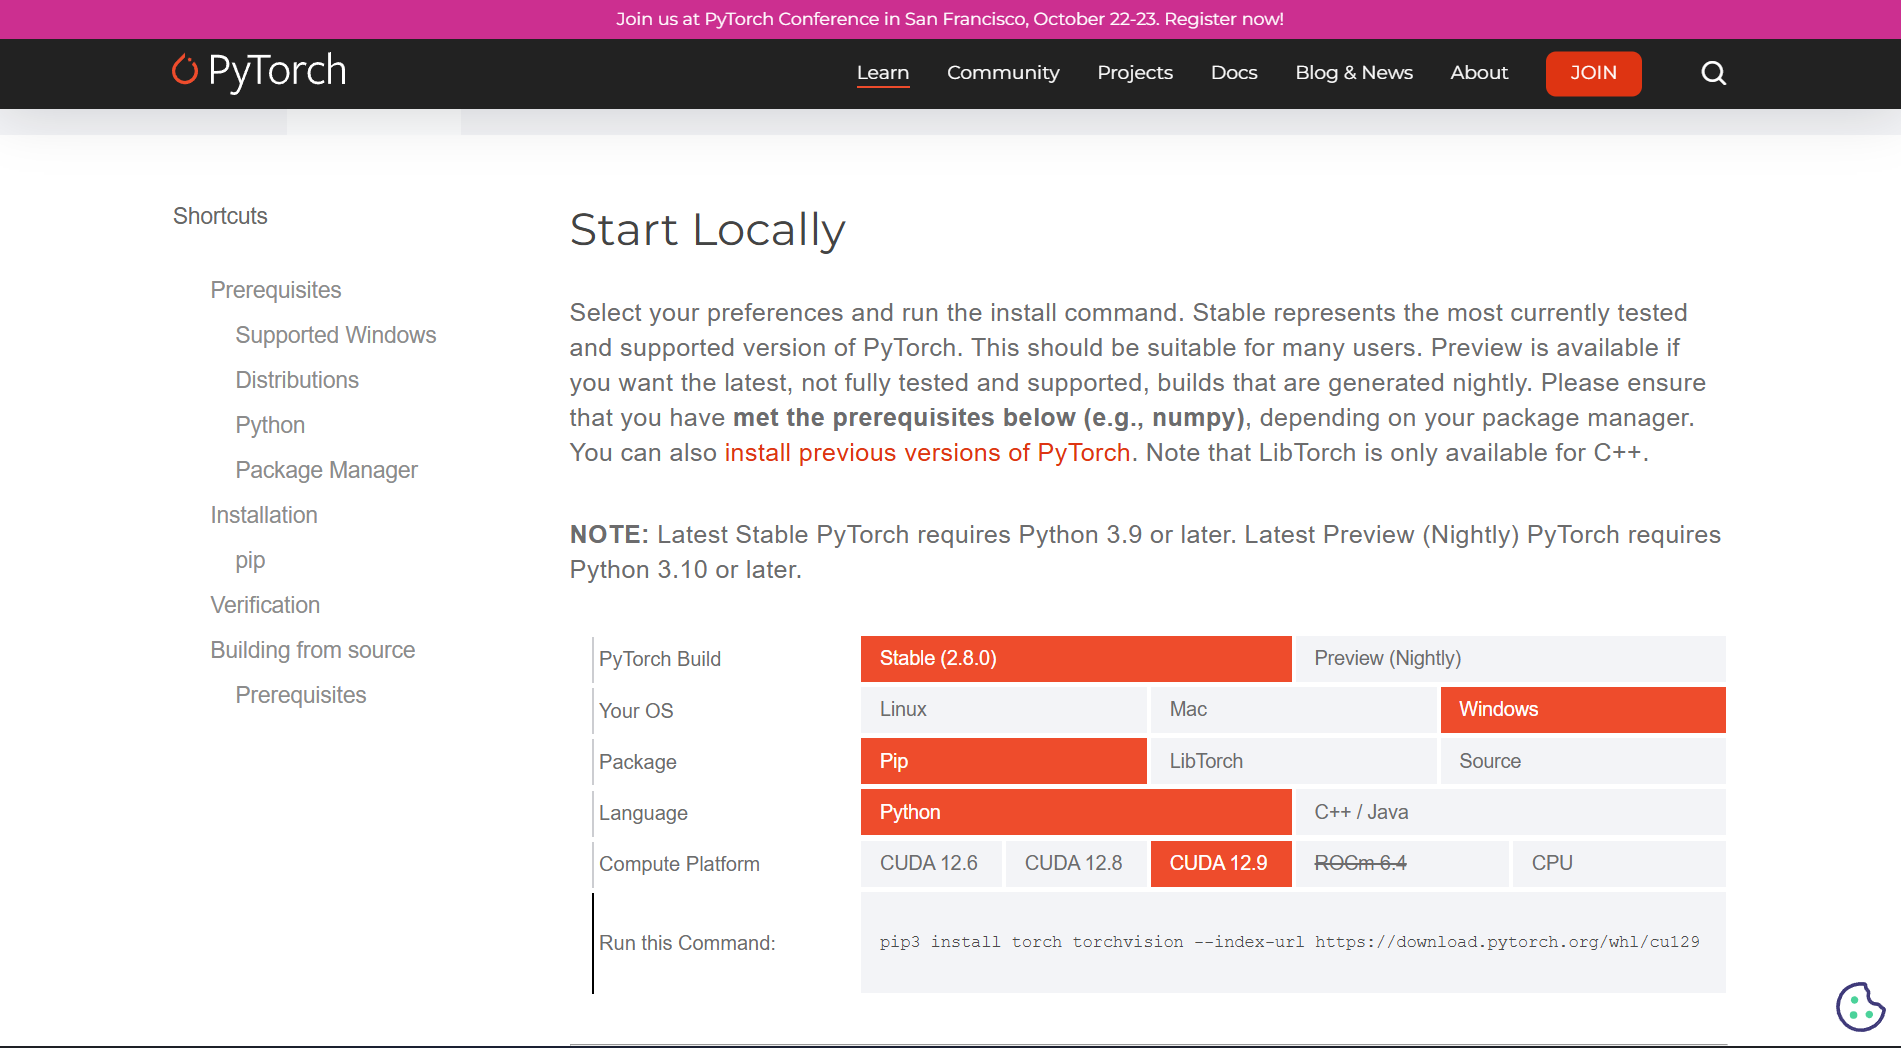The width and height of the screenshot is (1901, 1048).
Task: Follow install previous versions of PyTorch link
Action: (x=927, y=453)
